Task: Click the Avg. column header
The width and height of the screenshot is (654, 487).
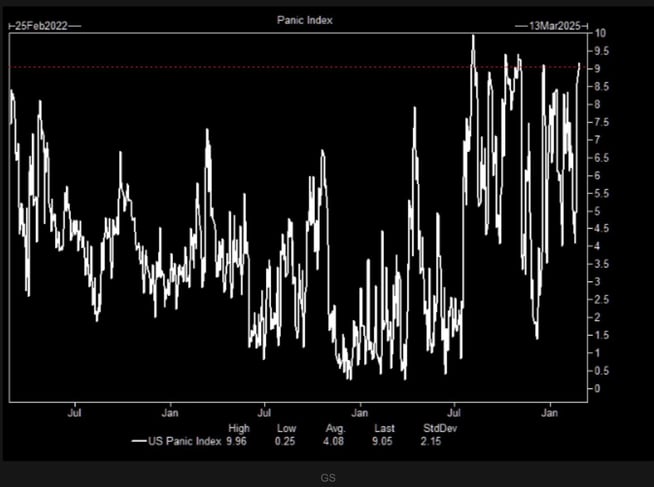Action: point(336,429)
